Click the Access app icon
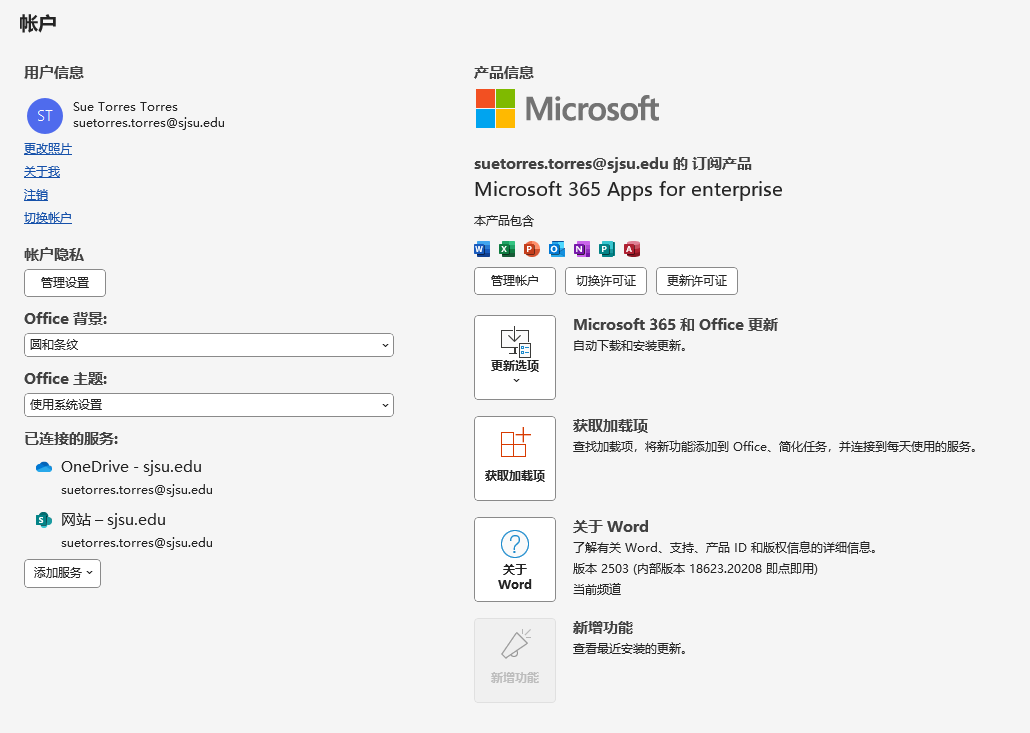Screen dimensions: 1030x733 tap(632, 249)
